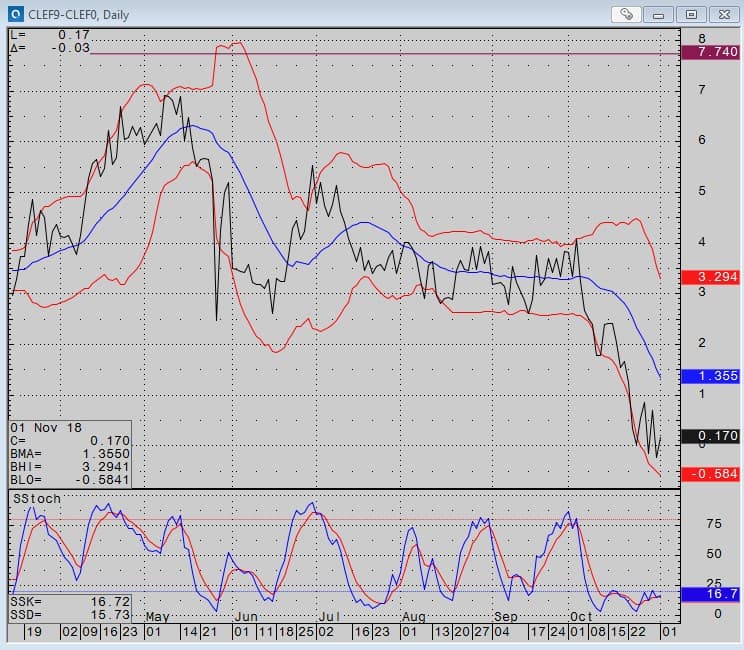Click the SStoch study label
744x650 pixels.
pyautogui.click(x=37, y=498)
